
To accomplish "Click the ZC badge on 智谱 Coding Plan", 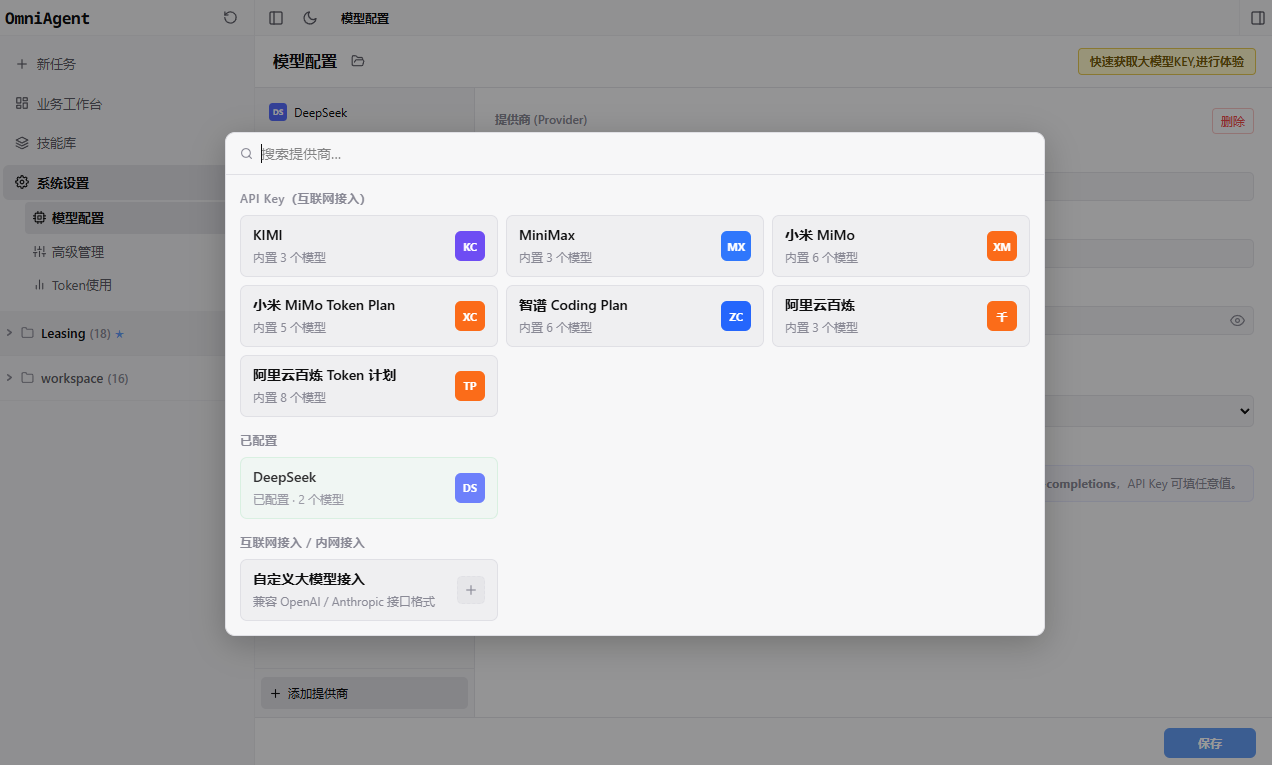I will point(736,316).
